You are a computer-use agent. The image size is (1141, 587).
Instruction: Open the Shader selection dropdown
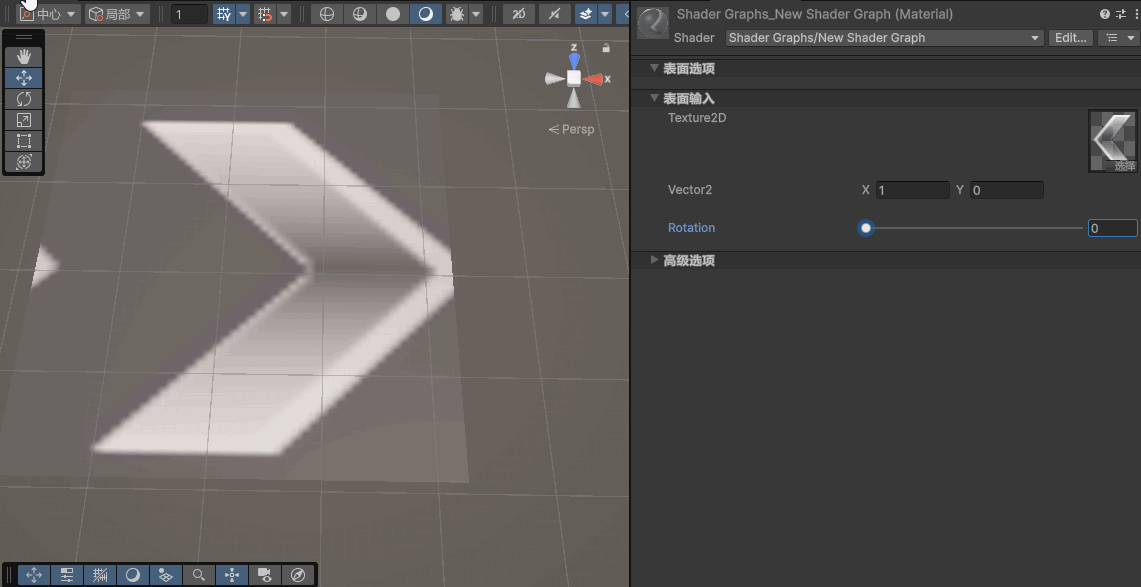[x=885, y=38]
